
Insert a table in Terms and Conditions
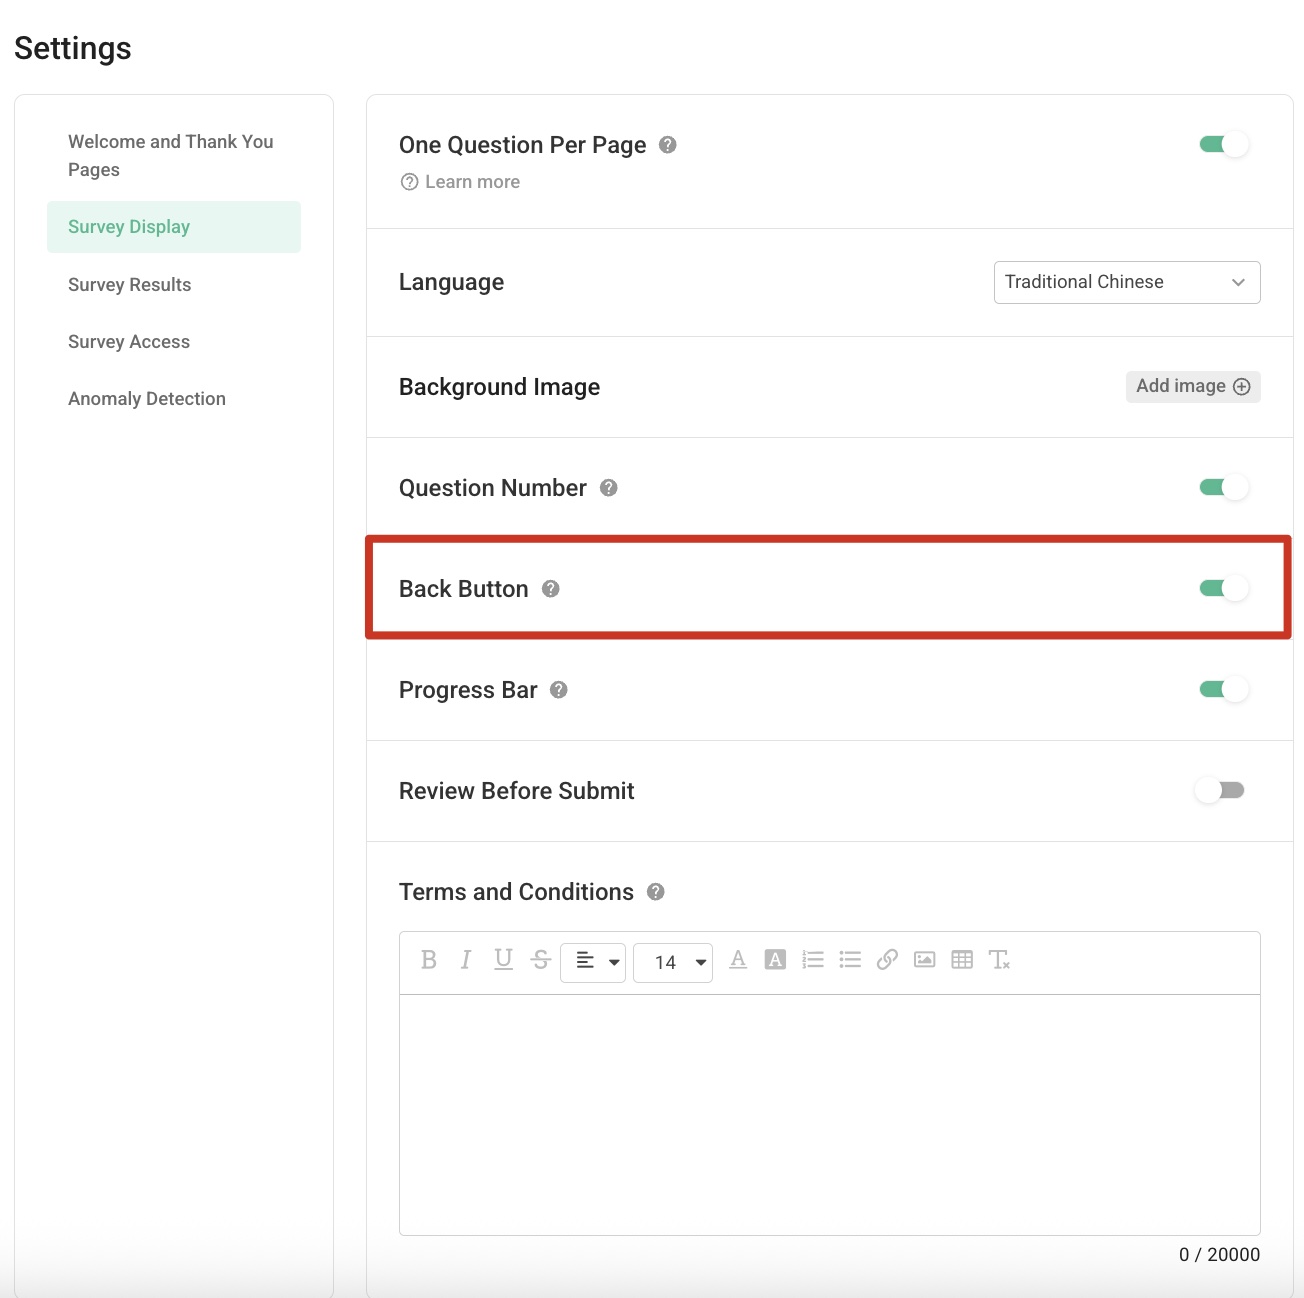[962, 960]
